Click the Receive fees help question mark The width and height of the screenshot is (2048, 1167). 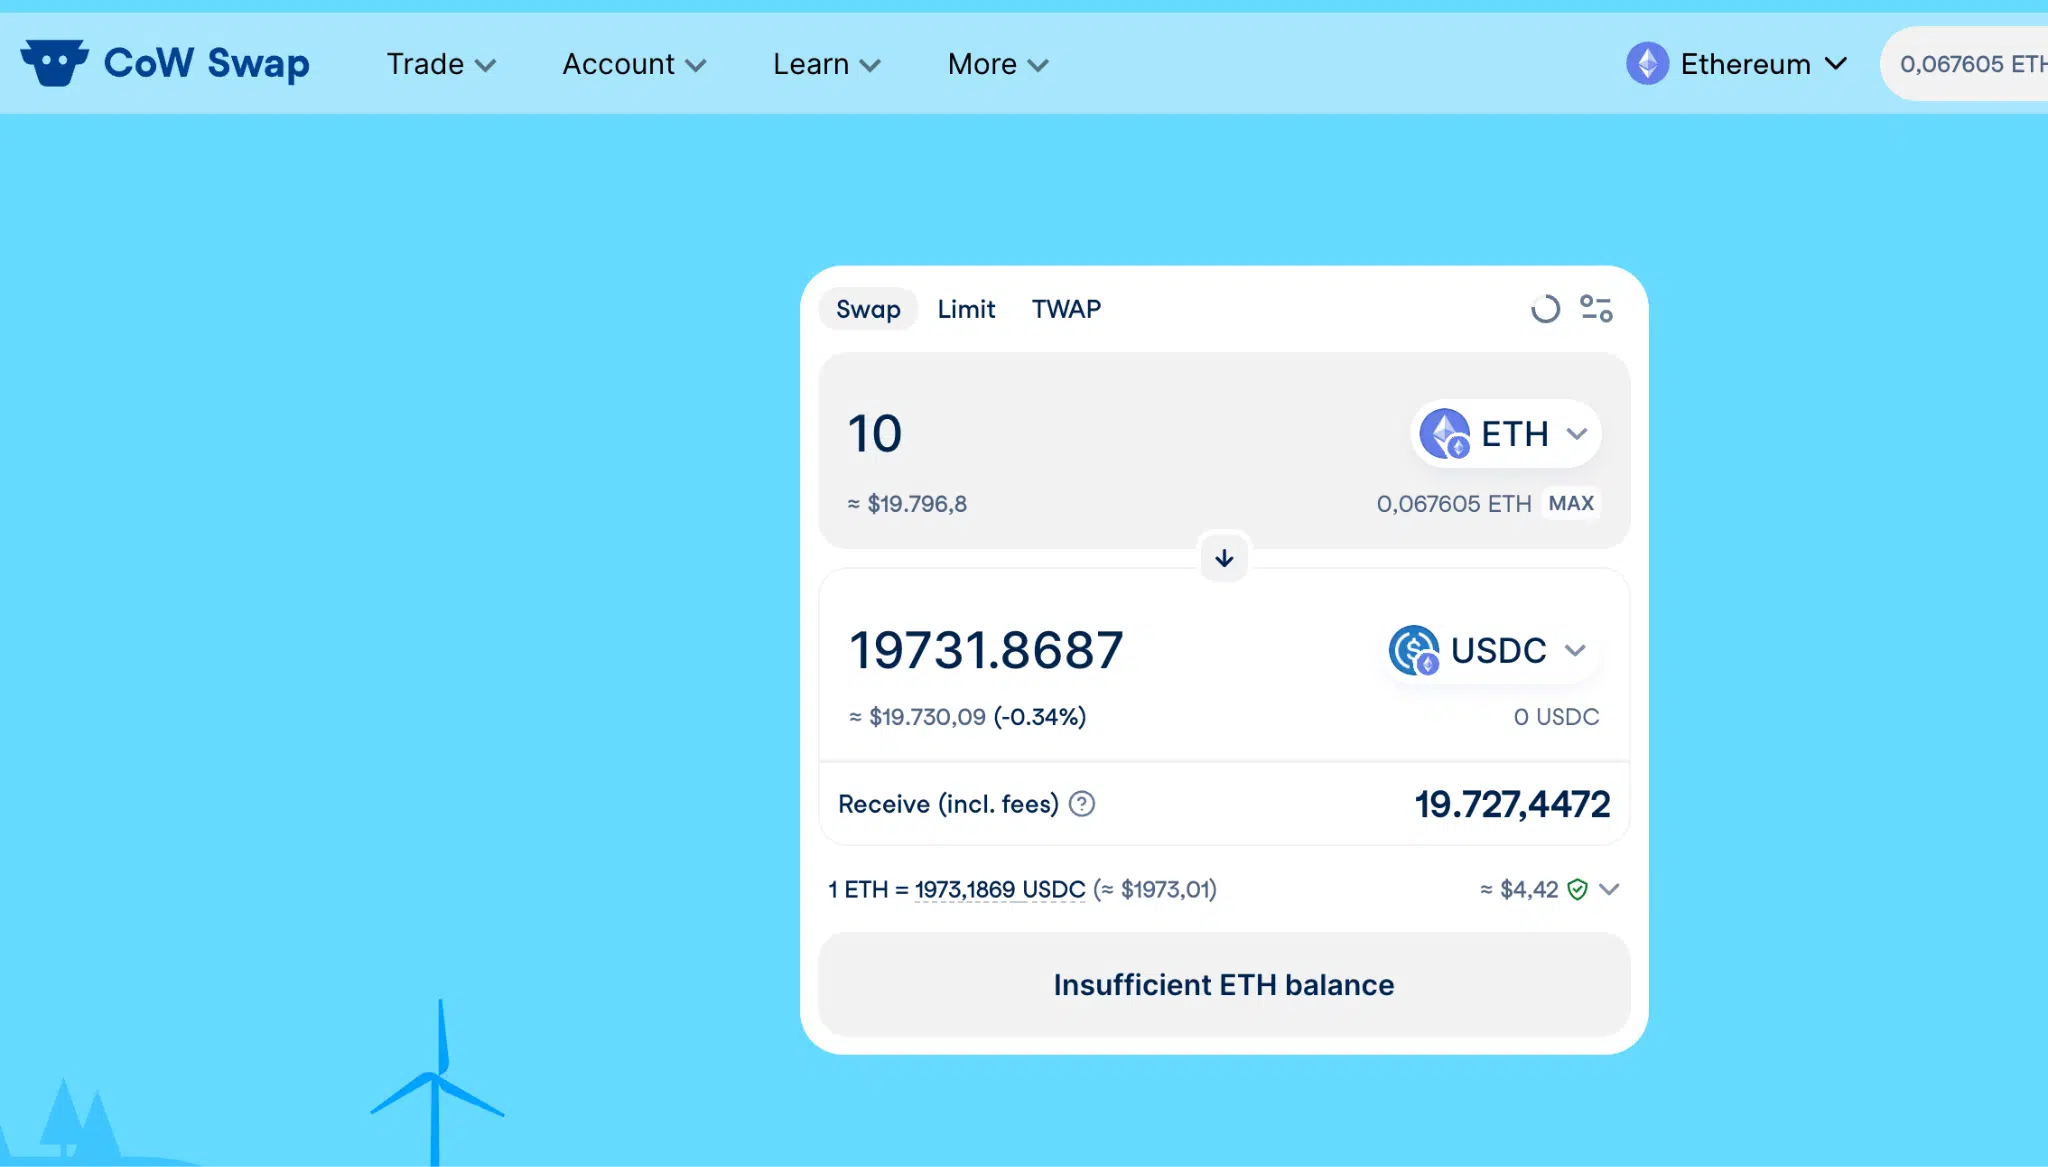click(1082, 803)
